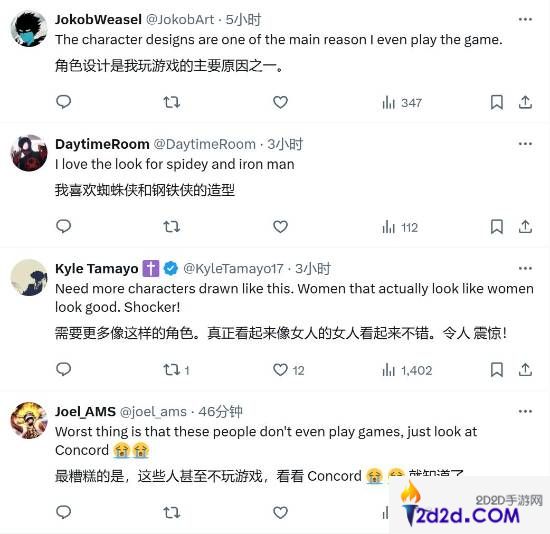The width and height of the screenshot is (550, 534).
Task: Reply to Joel_AMS's Concord tweet
Action: click(x=63, y=512)
